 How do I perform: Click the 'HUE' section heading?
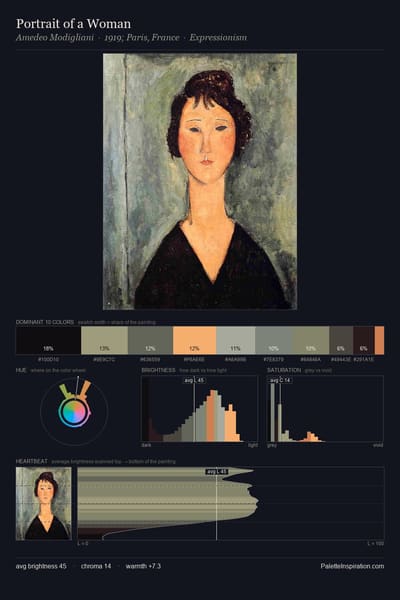point(21,370)
